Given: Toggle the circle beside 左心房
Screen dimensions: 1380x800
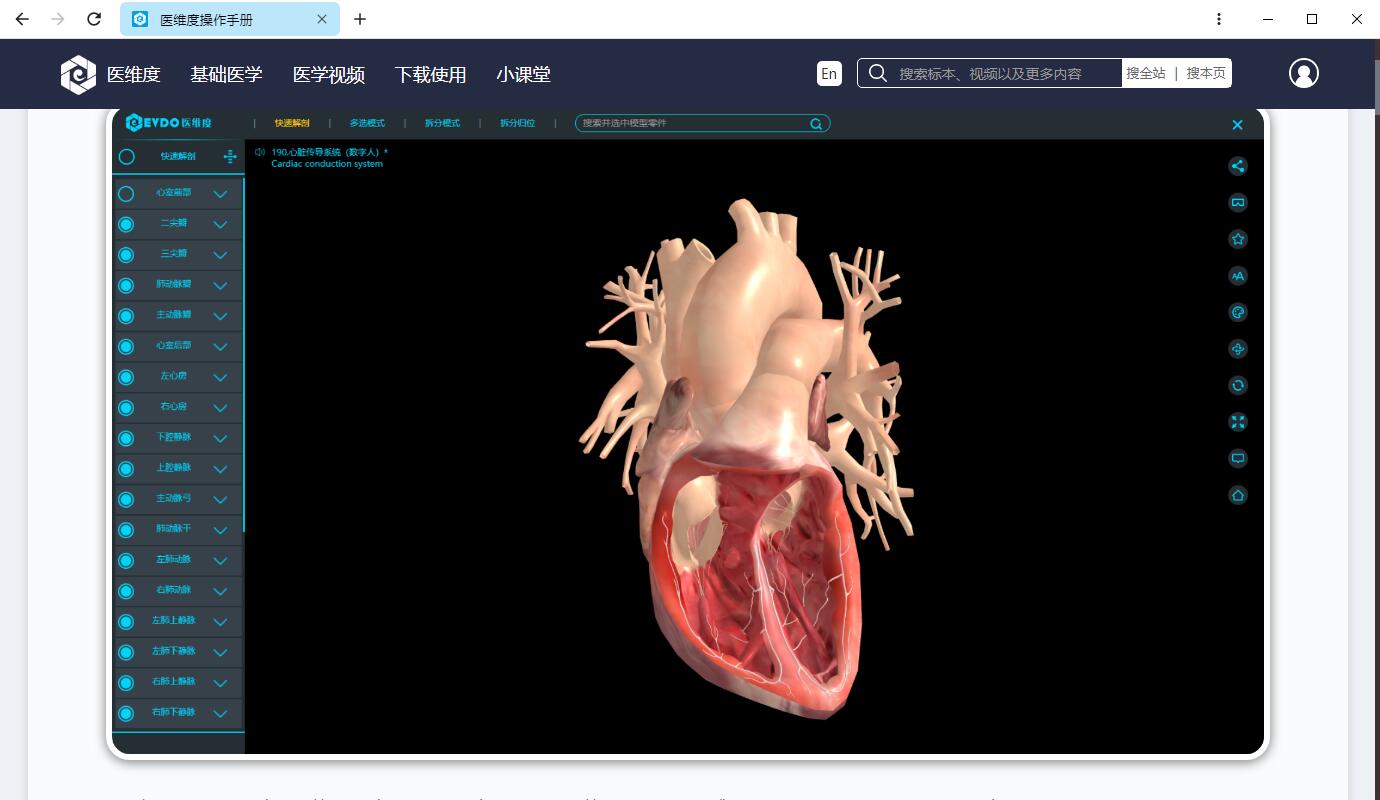Looking at the screenshot, I should click(x=126, y=376).
